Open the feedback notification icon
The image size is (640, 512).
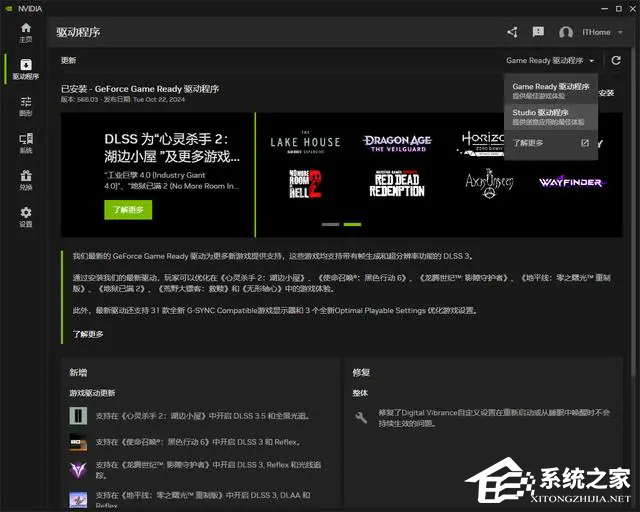tap(538, 32)
